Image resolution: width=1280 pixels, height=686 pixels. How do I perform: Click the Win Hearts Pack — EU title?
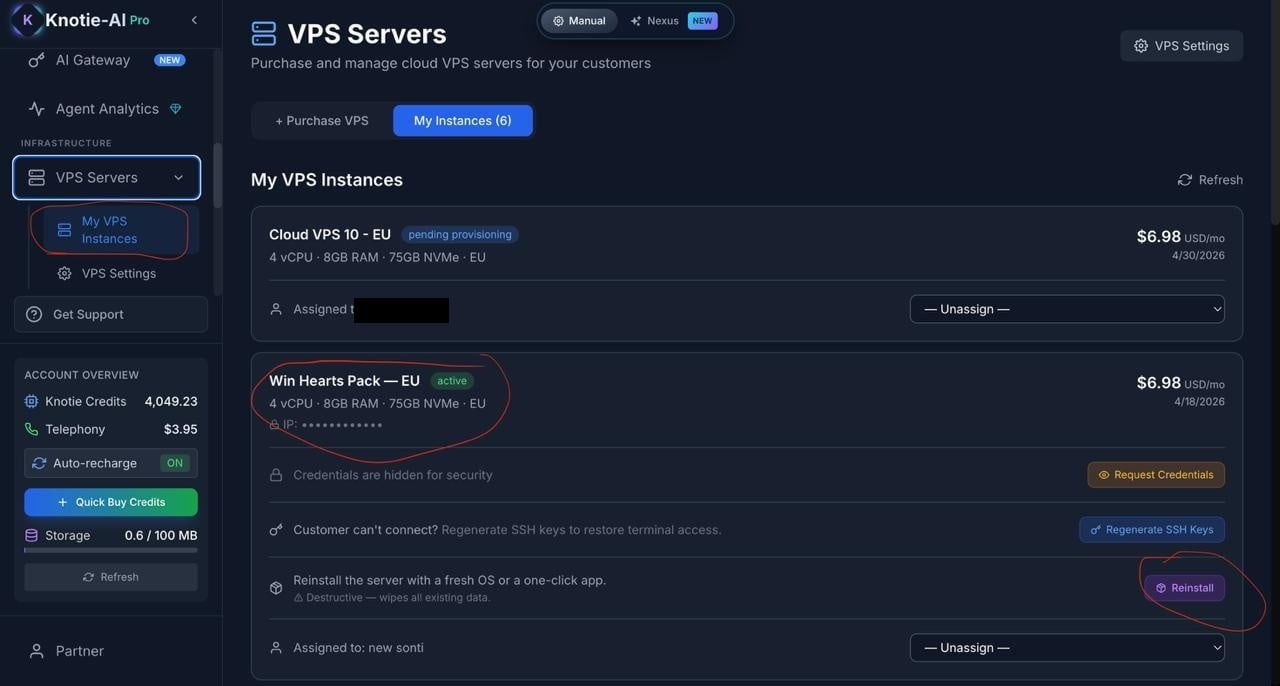[344, 381]
